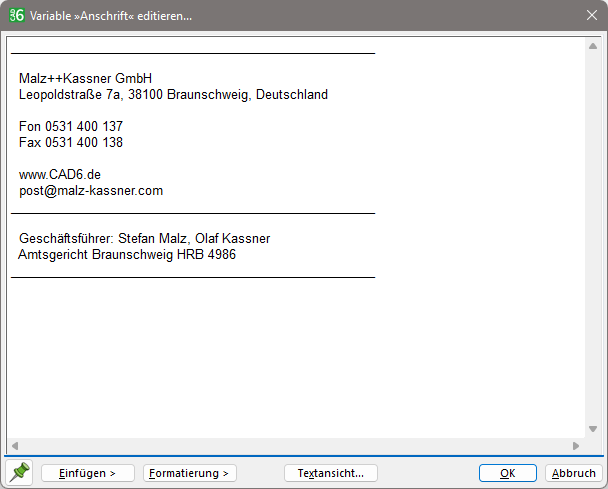Click the green pushpin icon
608x489 pixels.
point(19,472)
